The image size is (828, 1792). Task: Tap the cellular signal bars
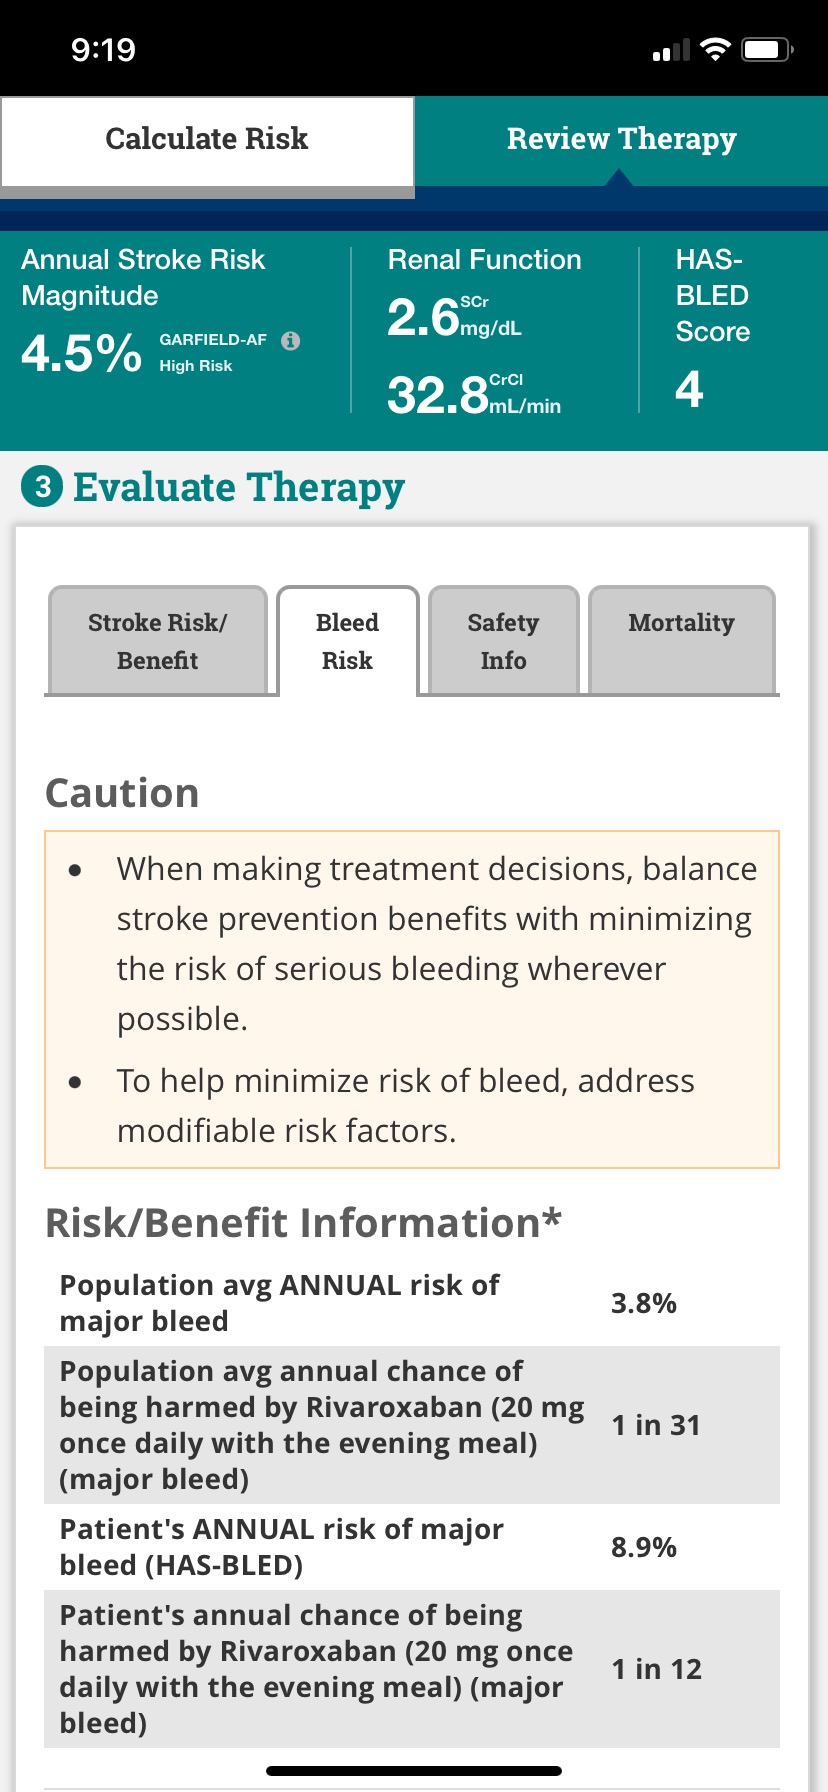[671, 51]
